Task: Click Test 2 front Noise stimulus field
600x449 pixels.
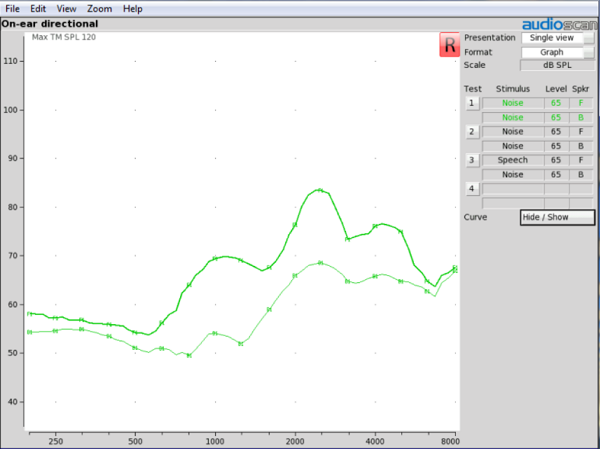Action: click(513, 132)
